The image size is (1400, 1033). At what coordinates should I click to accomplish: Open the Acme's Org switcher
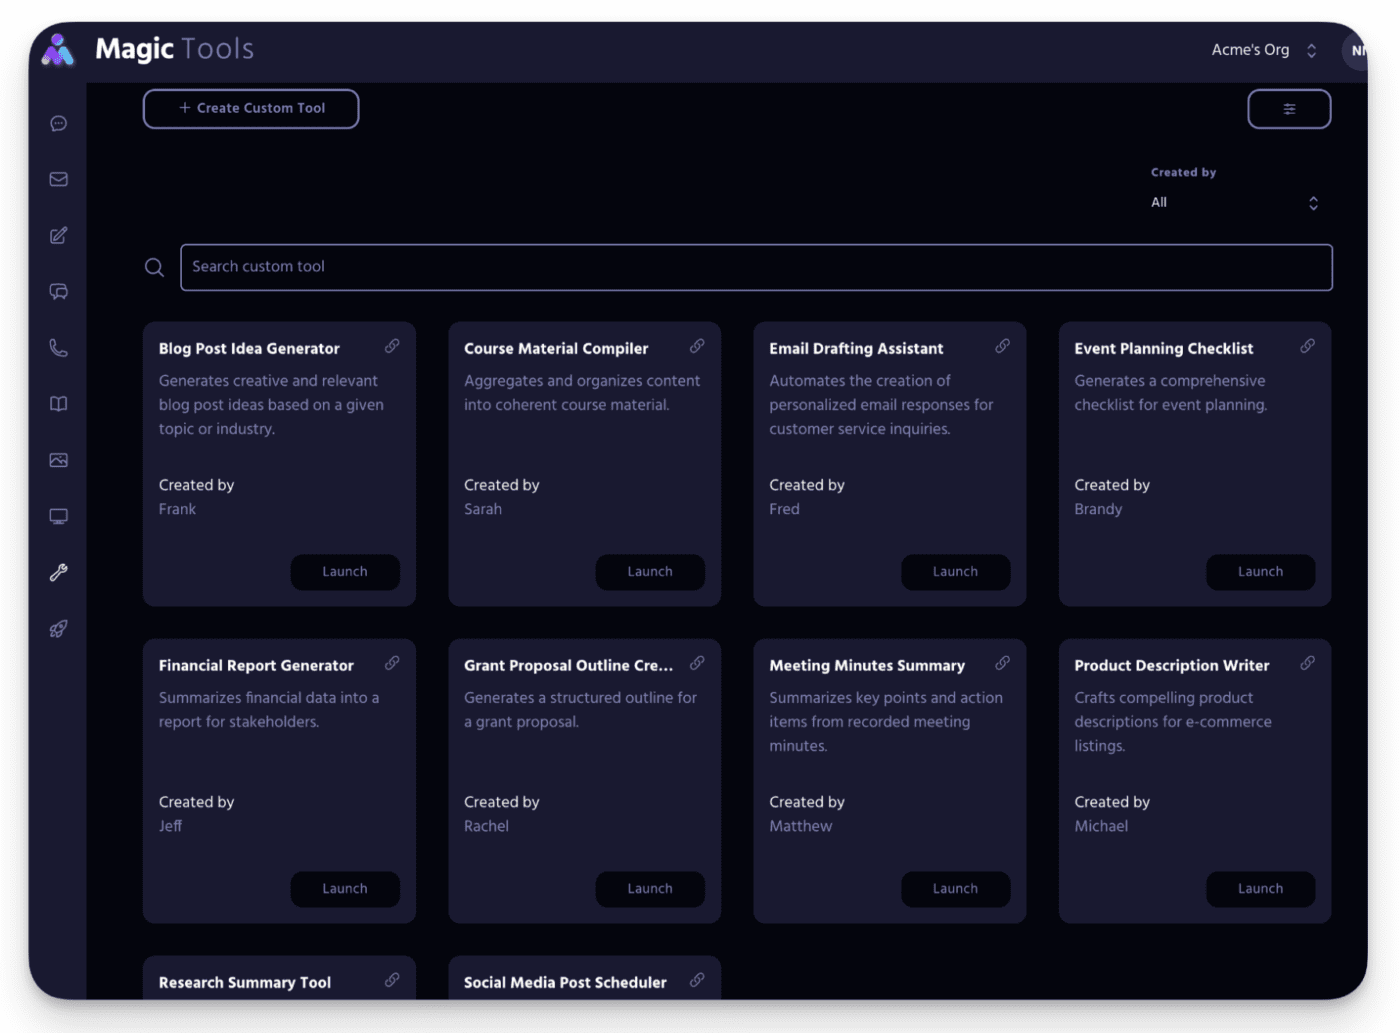click(1263, 50)
